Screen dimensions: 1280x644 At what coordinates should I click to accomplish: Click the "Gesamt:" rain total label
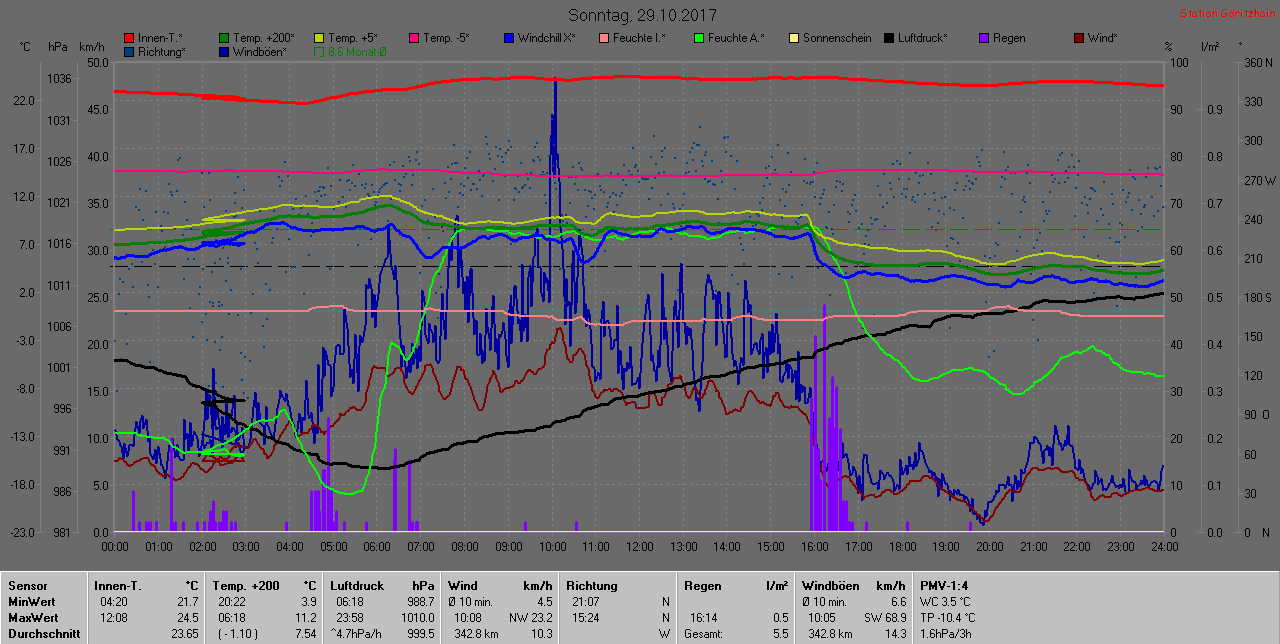(x=704, y=634)
